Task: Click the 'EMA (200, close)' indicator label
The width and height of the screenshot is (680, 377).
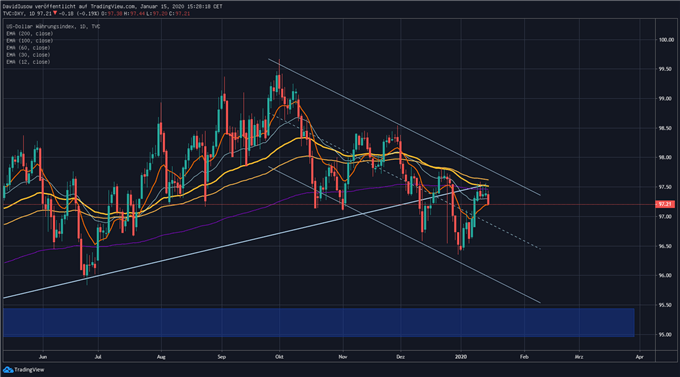Action: [x=29, y=33]
